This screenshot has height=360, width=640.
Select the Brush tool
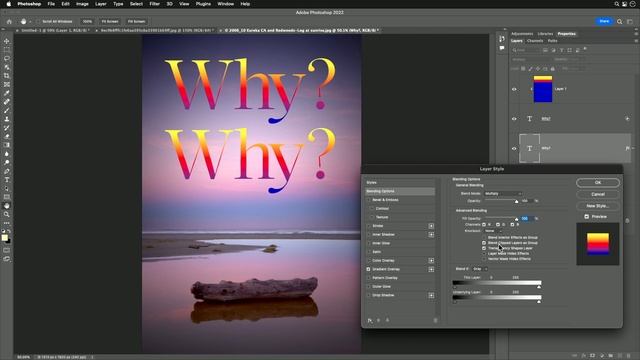click(7, 110)
